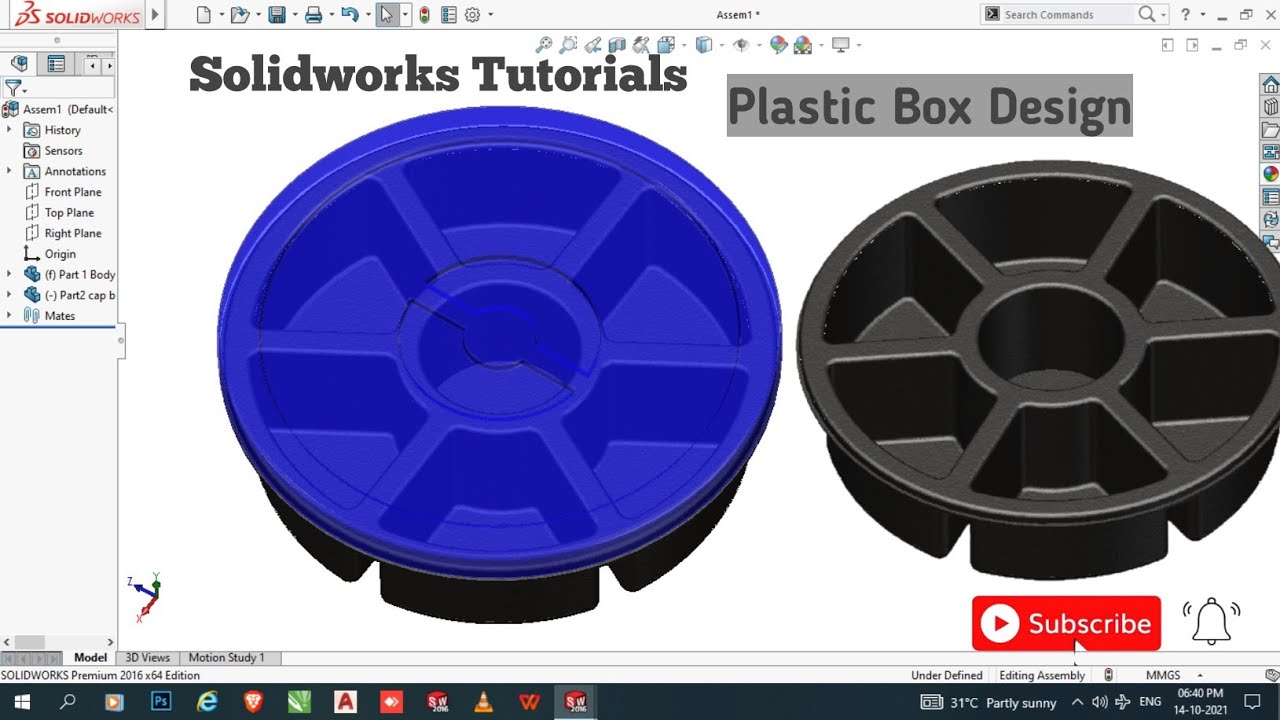Open SOLIDWORKS Resources home icon in task pane

coord(1270,84)
